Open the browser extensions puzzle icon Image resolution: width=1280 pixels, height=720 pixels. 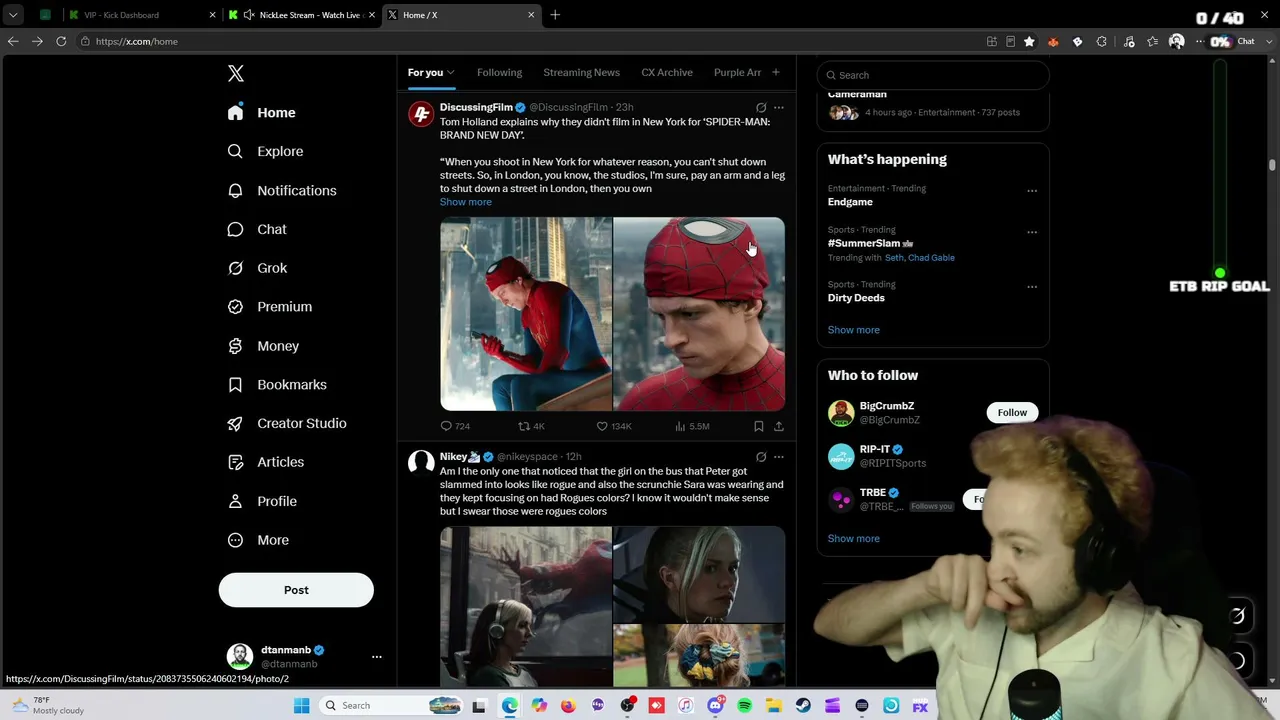[1102, 41]
